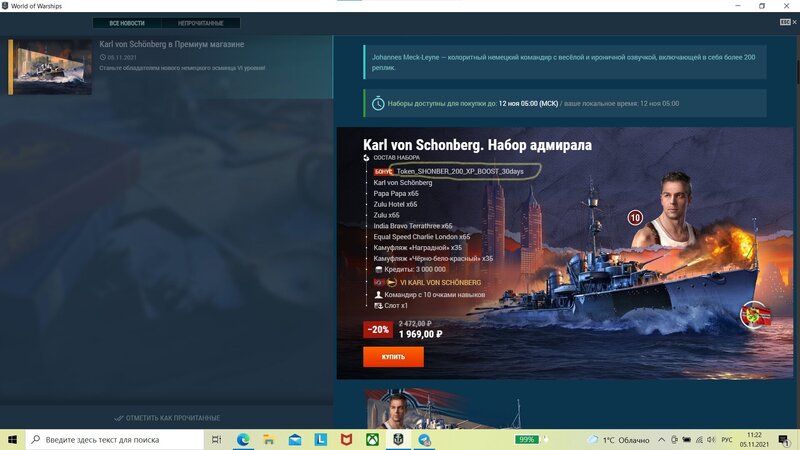Click the German flag emblem on ship art

tap(755, 315)
